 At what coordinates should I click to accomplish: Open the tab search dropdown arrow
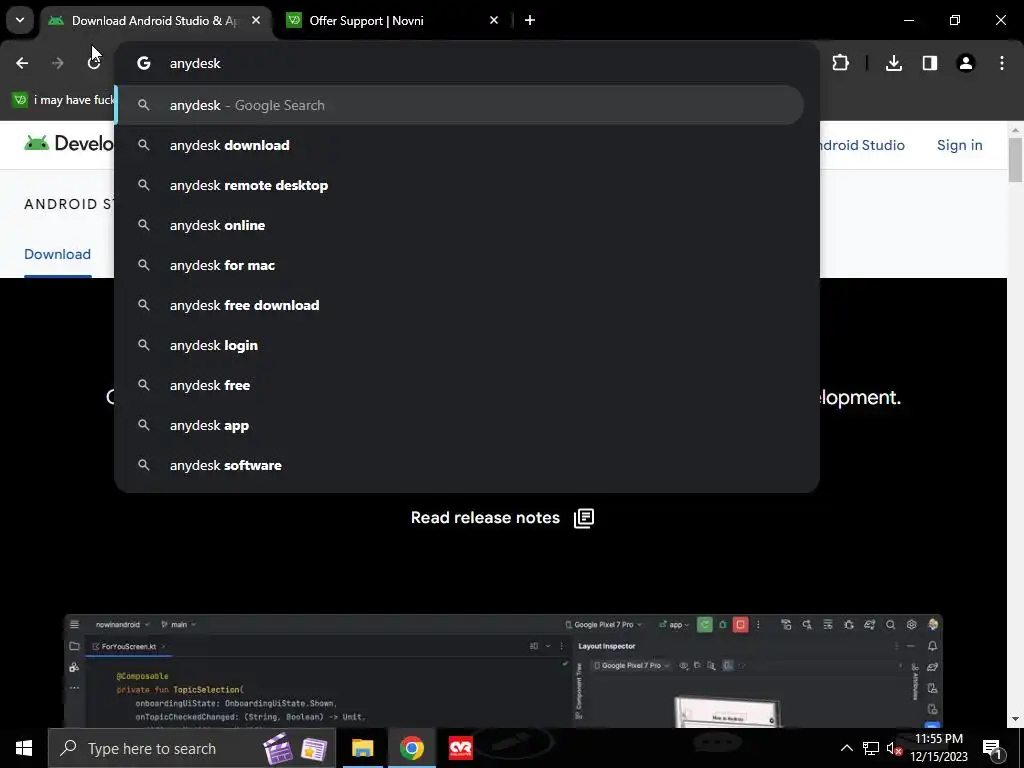point(20,20)
